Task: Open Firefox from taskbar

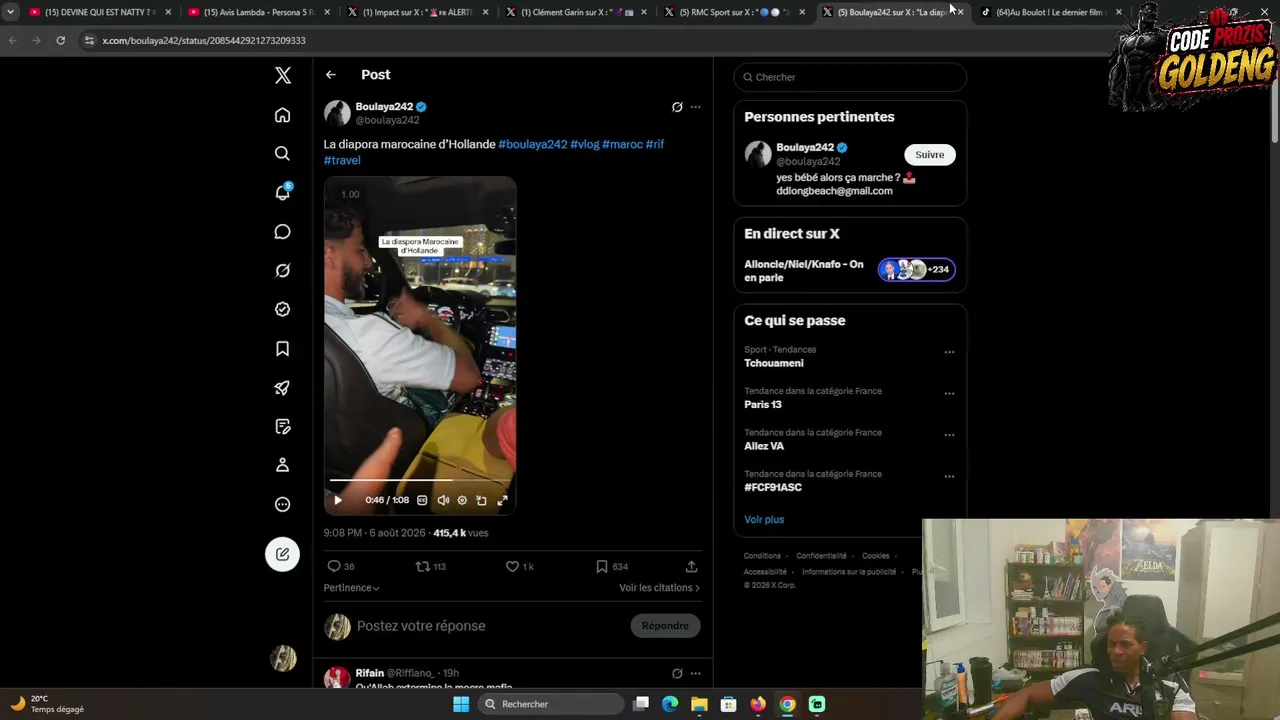Action: point(758,704)
